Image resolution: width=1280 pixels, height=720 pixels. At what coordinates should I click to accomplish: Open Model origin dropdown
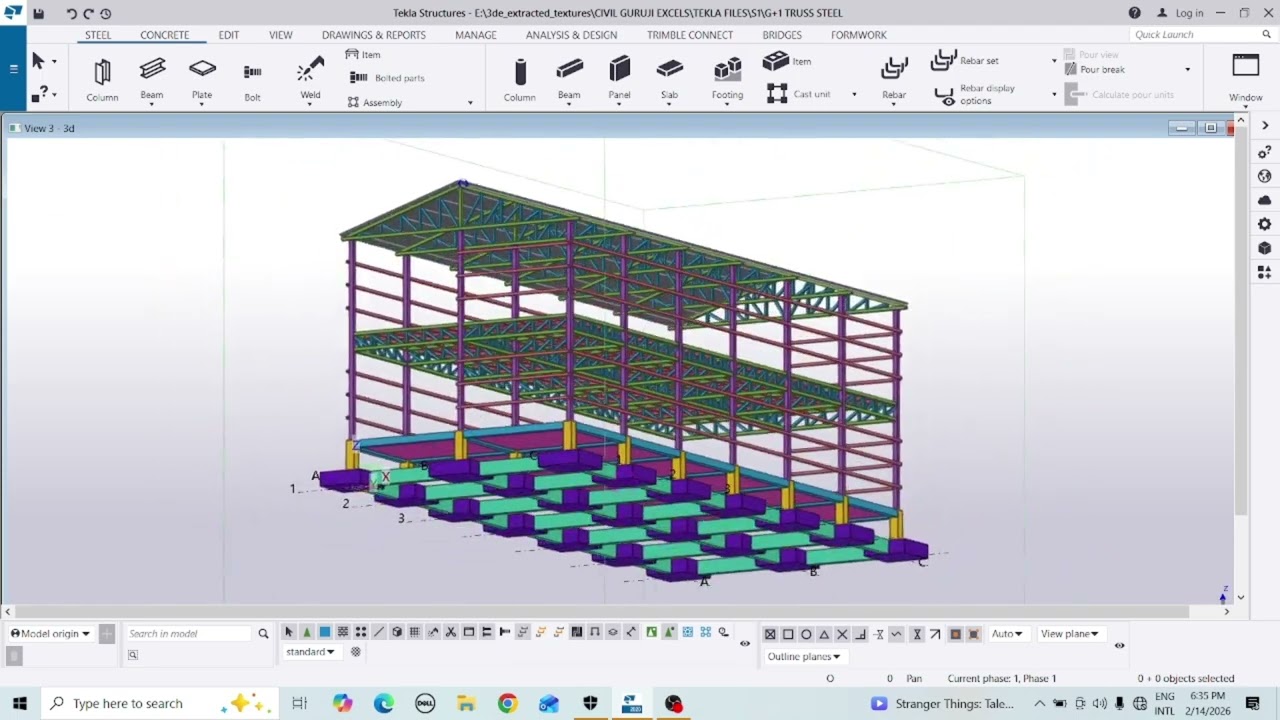(50, 633)
